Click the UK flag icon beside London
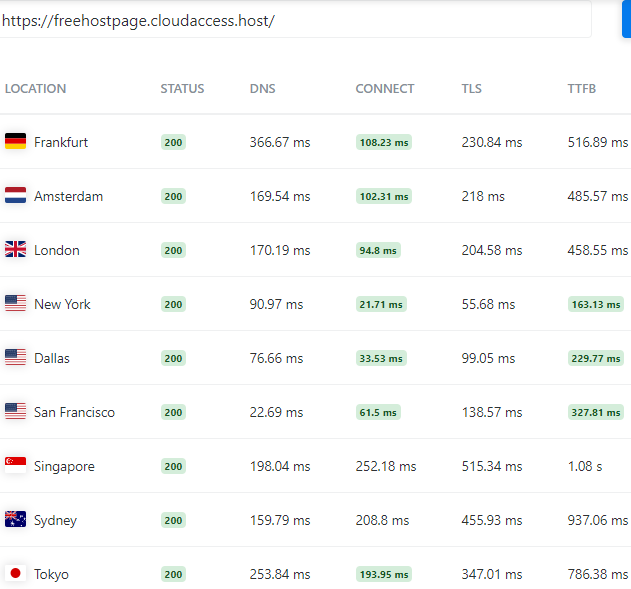Image resolution: width=631 pixels, height=589 pixels. pyautogui.click(x=15, y=250)
